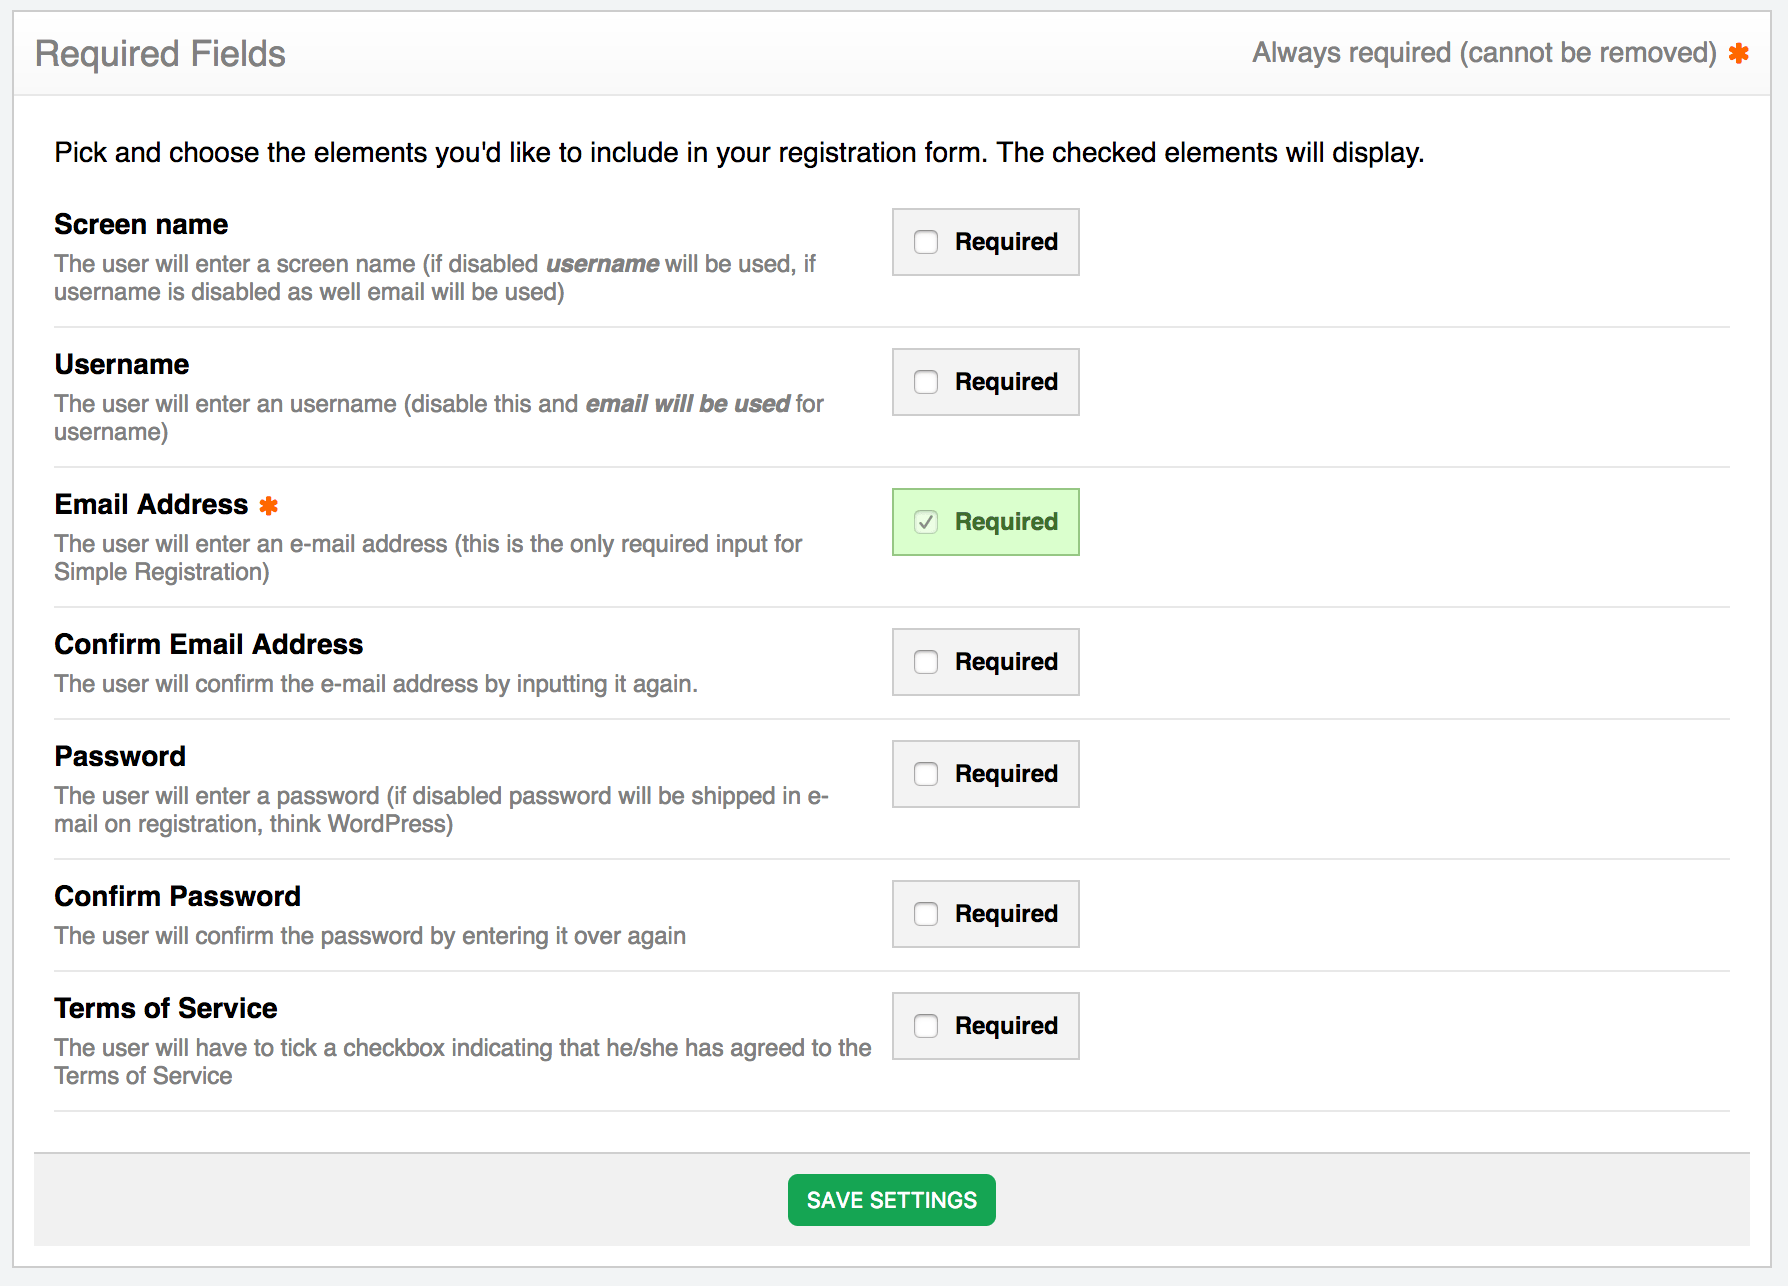Click the Terms of Service heading

tap(166, 1008)
